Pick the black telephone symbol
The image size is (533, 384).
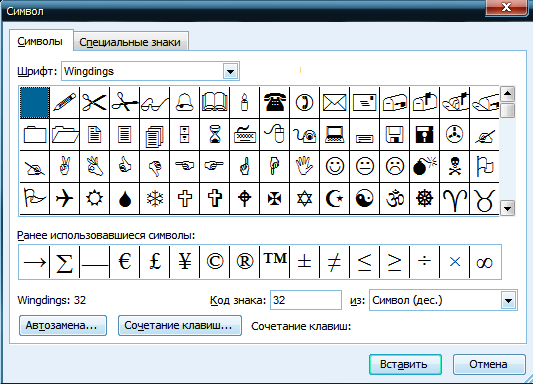(x=274, y=102)
